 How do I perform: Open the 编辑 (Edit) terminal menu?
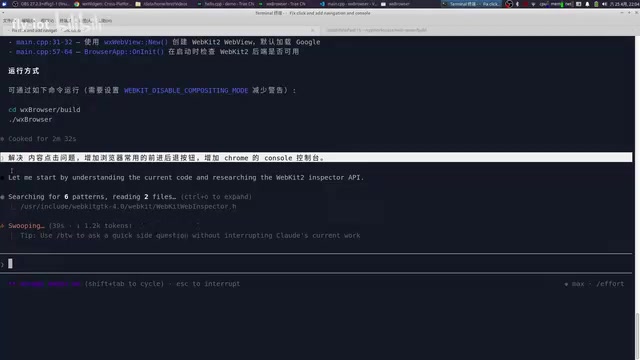[28, 20]
